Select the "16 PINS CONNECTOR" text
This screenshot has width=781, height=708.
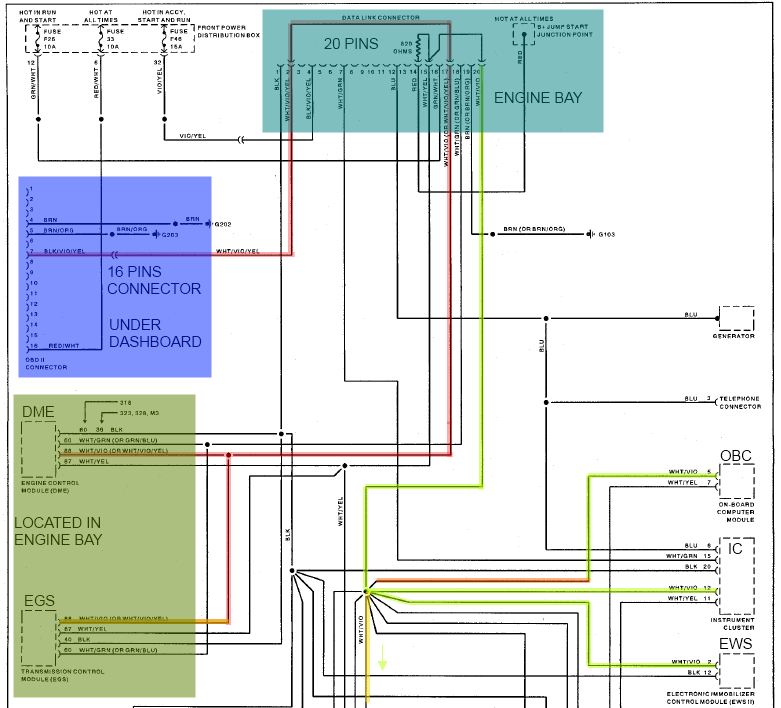(x=154, y=280)
